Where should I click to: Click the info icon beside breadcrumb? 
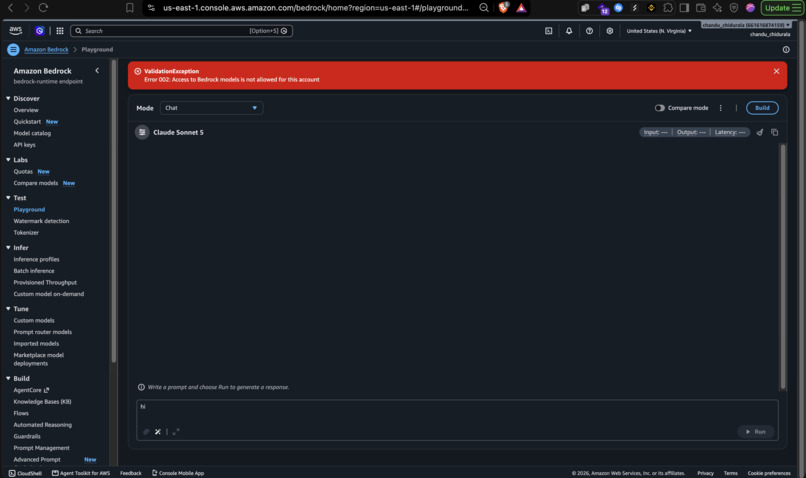[786, 49]
